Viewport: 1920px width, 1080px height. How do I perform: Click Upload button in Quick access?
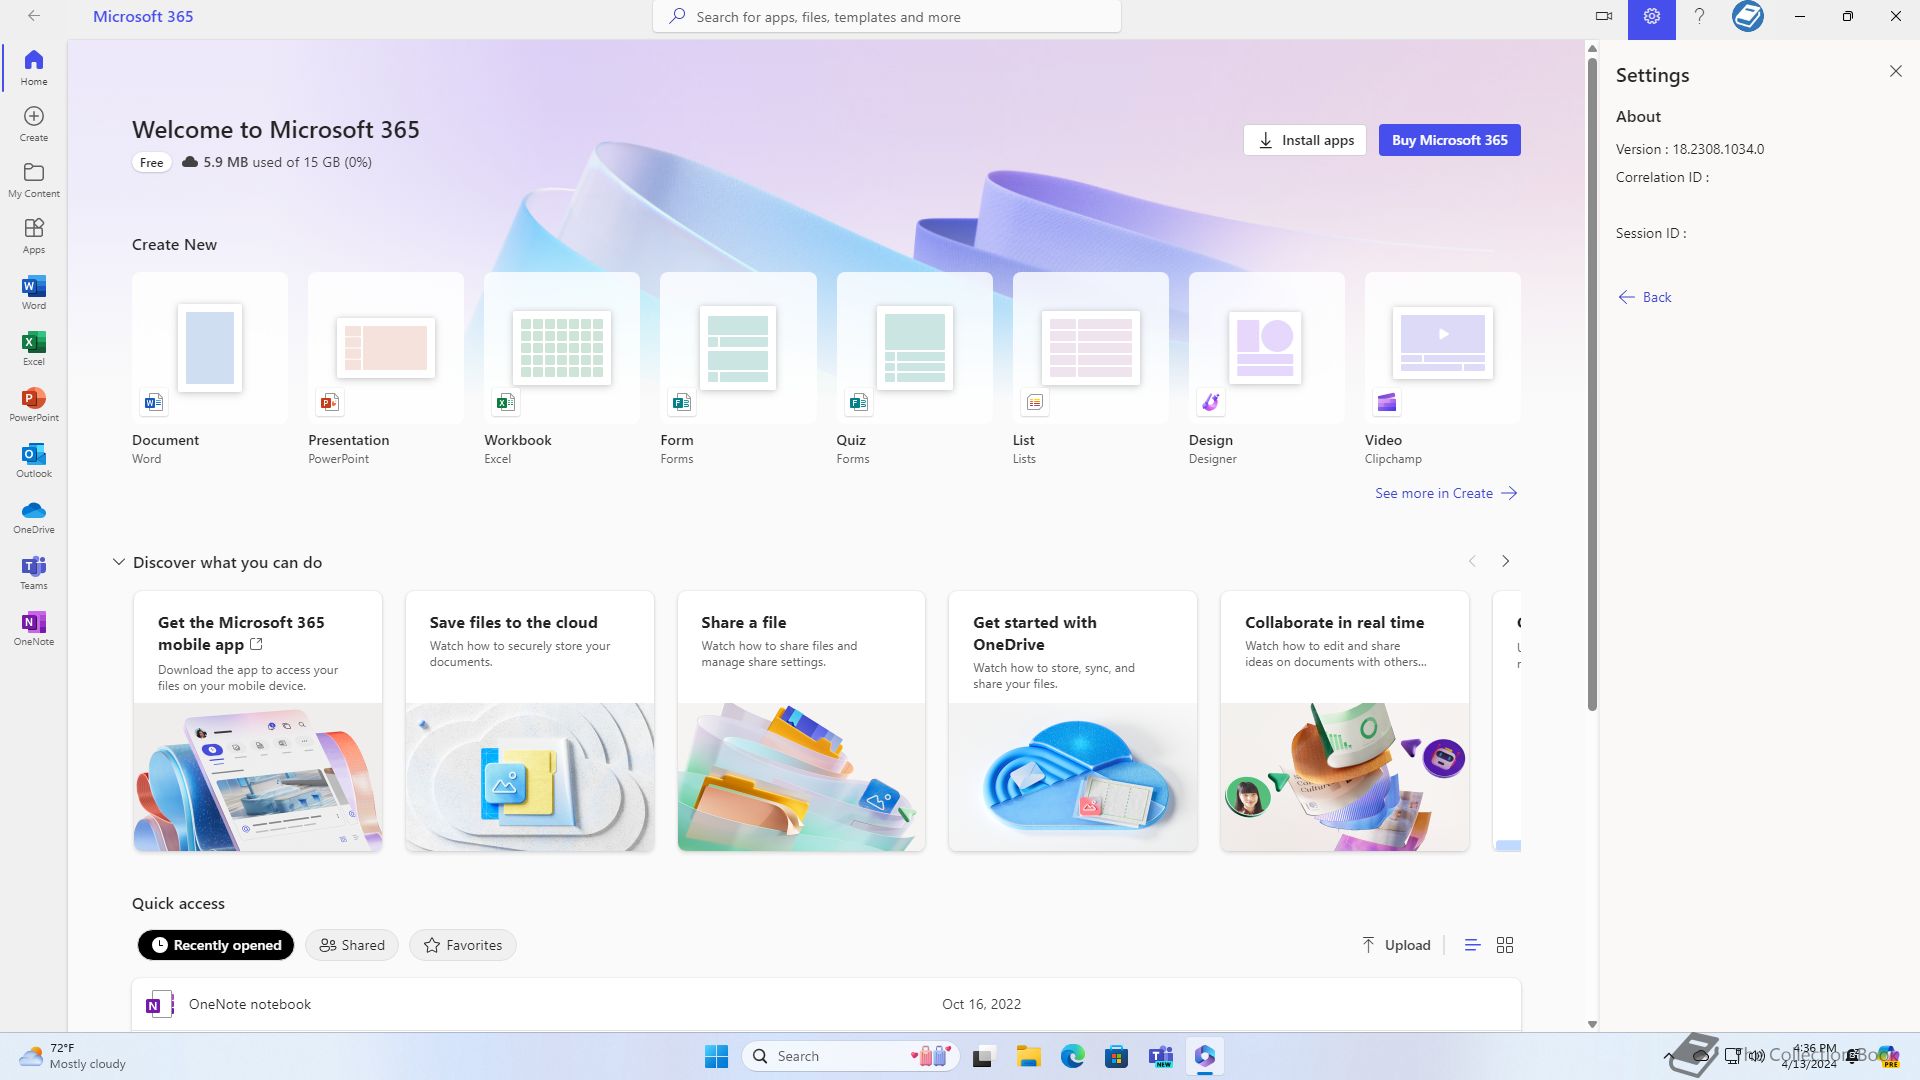click(x=1396, y=945)
